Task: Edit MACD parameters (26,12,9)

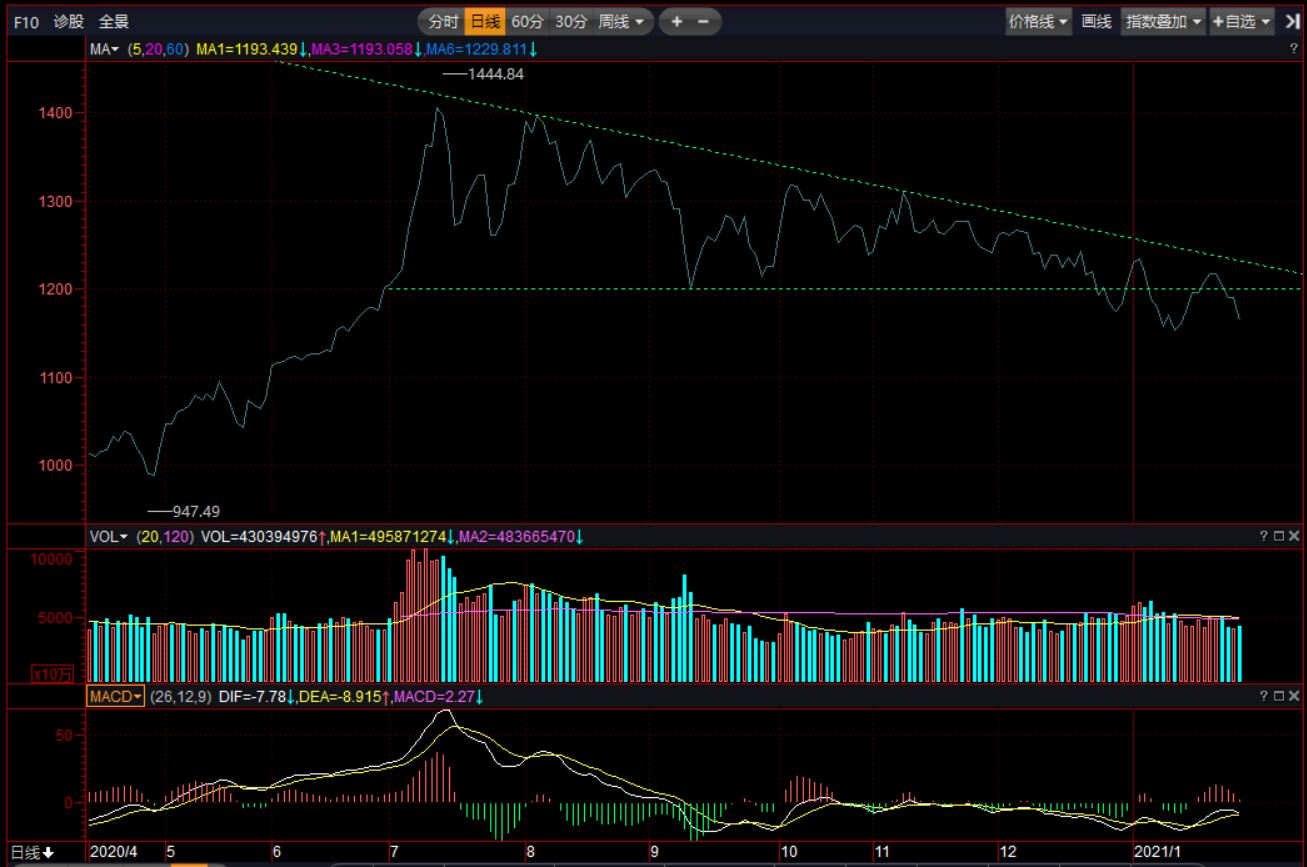Action: pyautogui.click(x=181, y=695)
